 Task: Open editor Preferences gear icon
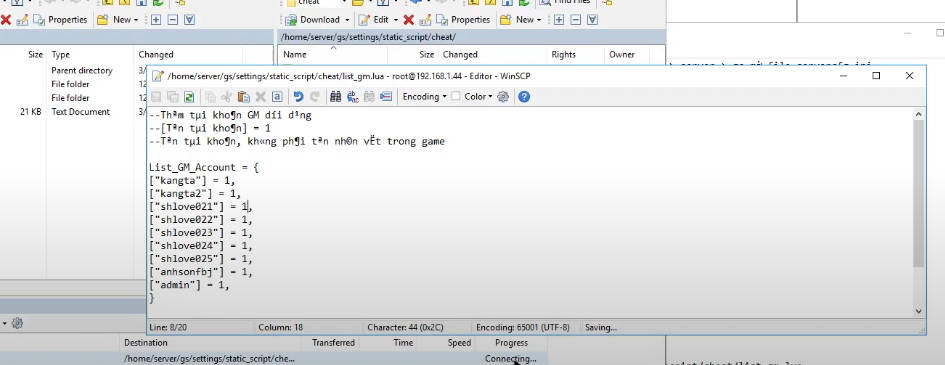503,96
